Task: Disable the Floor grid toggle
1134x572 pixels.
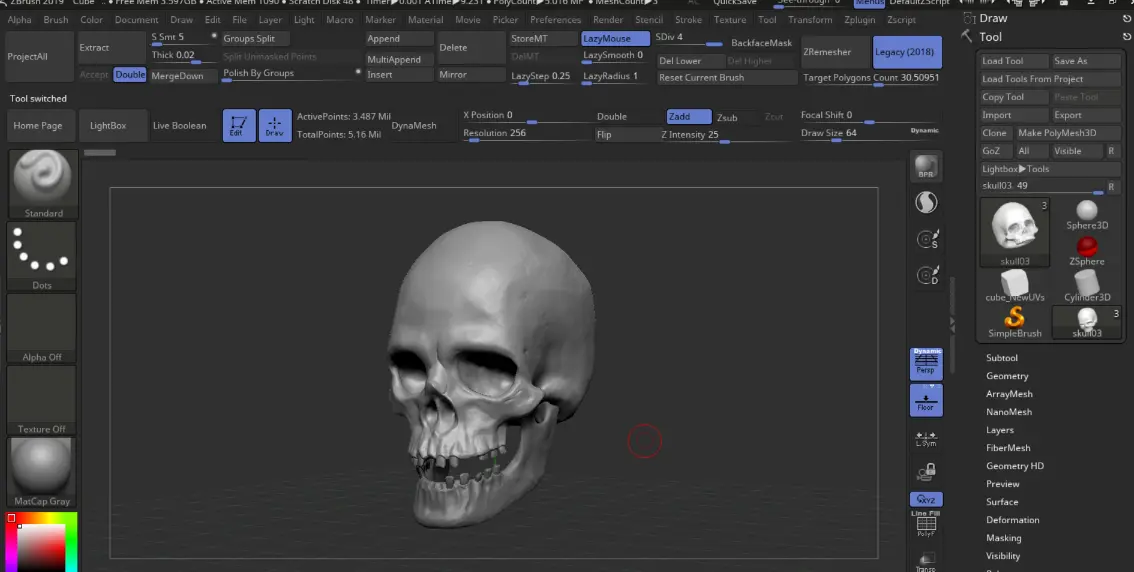Action: click(926, 400)
